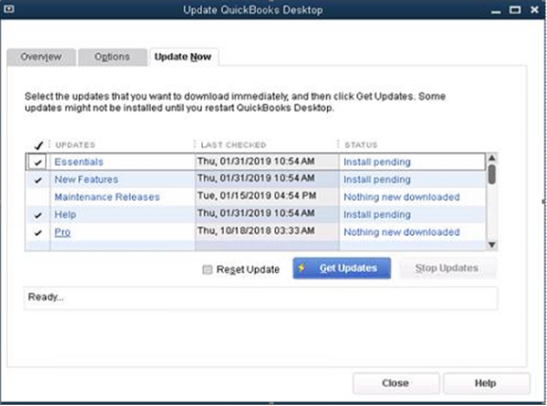Screen dimensions: 547x406
Task: Click the Get Updates button
Action: [x=342, y=268]
